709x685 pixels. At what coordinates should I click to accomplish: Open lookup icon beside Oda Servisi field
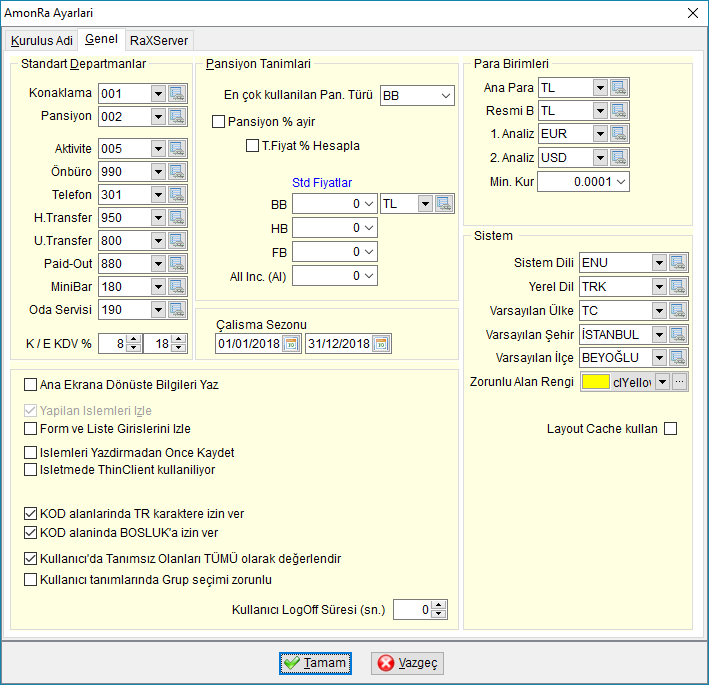coord(177,310)
